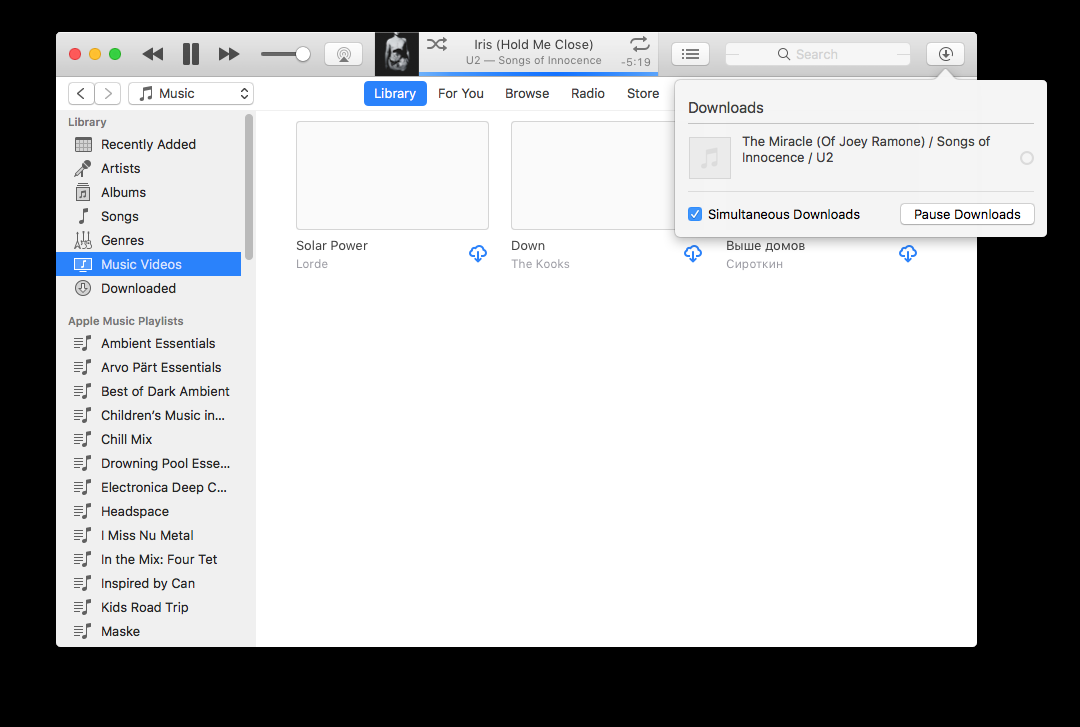This screenshot has height=727, width=1080.
Task: Go back with the left chevron
Action: click(81, 94)
